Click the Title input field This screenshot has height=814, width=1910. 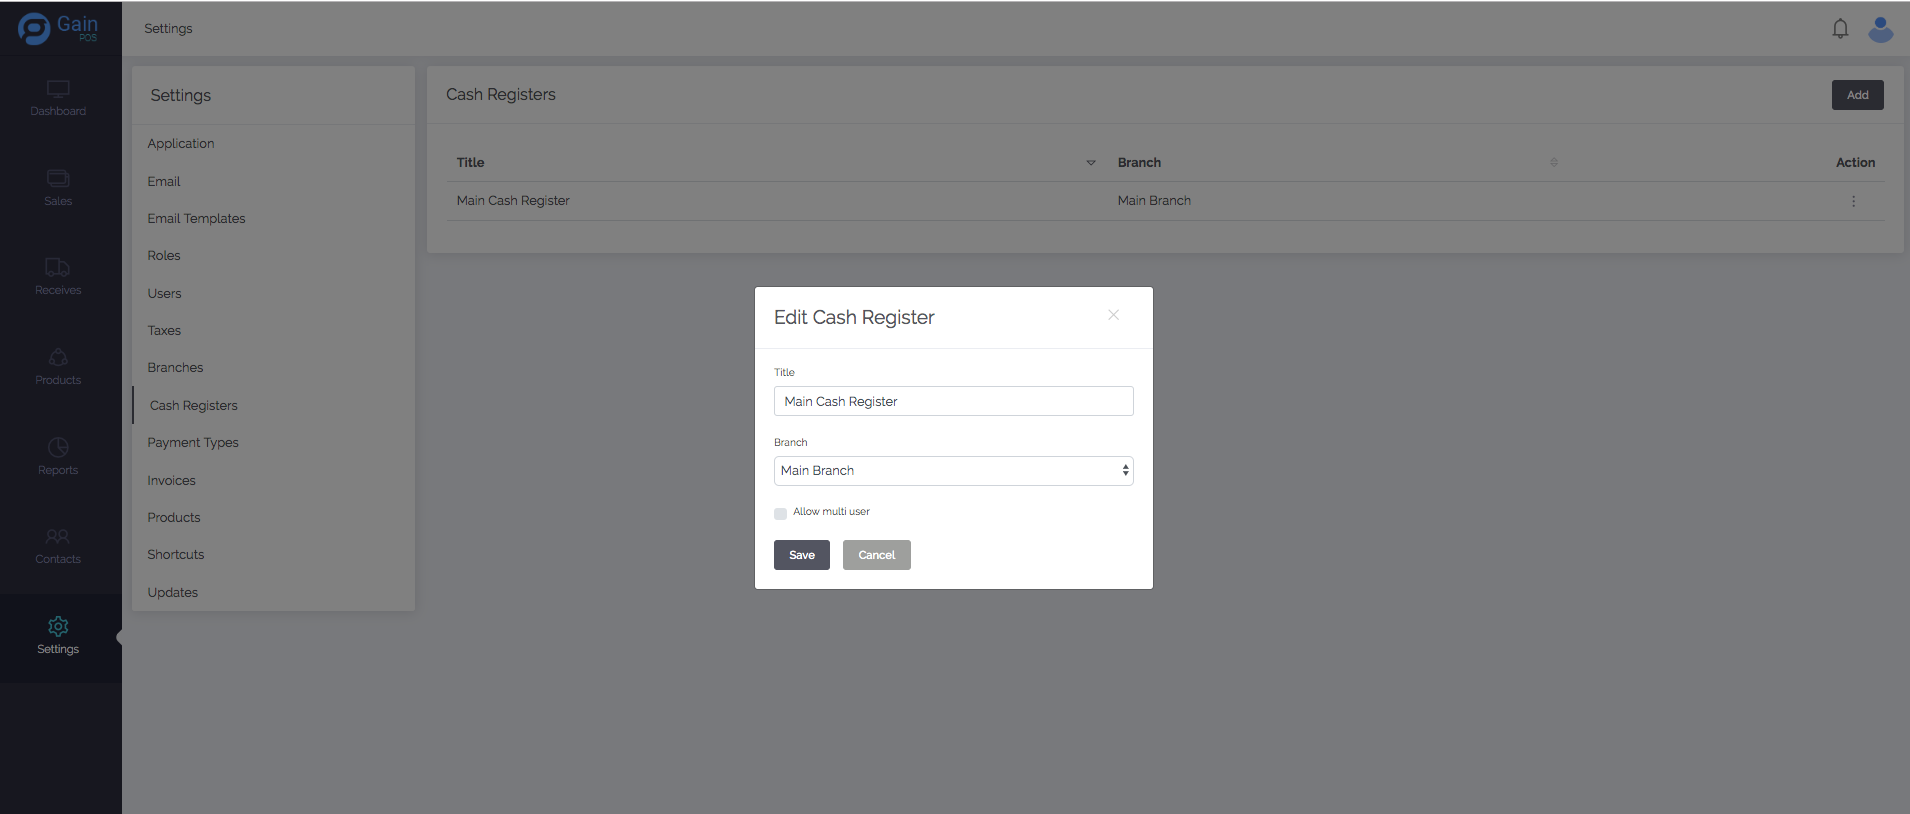(953, 401)
